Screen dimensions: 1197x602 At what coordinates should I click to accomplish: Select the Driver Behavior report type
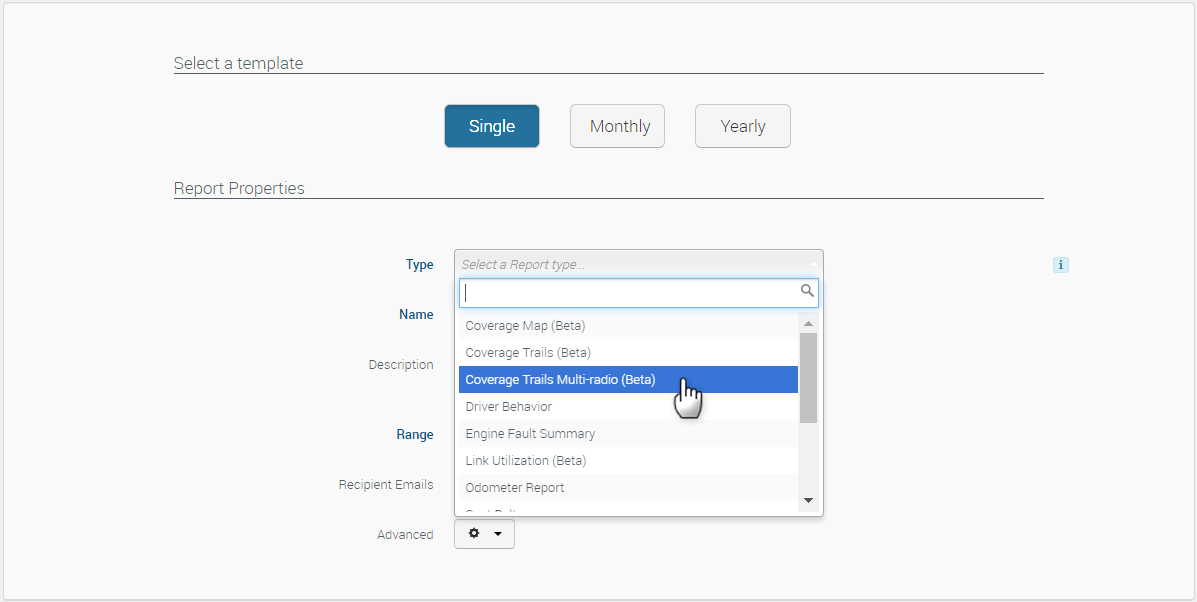tap(508, 407)
